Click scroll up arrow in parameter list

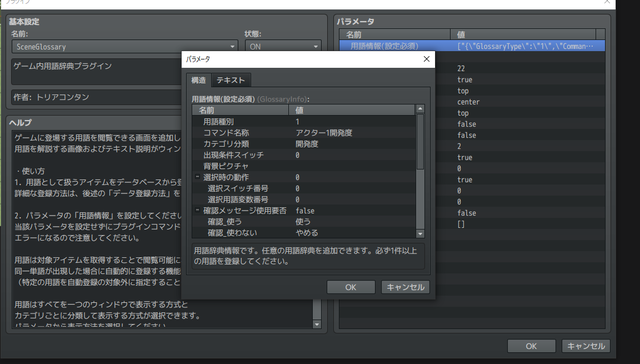pos(420,109)
